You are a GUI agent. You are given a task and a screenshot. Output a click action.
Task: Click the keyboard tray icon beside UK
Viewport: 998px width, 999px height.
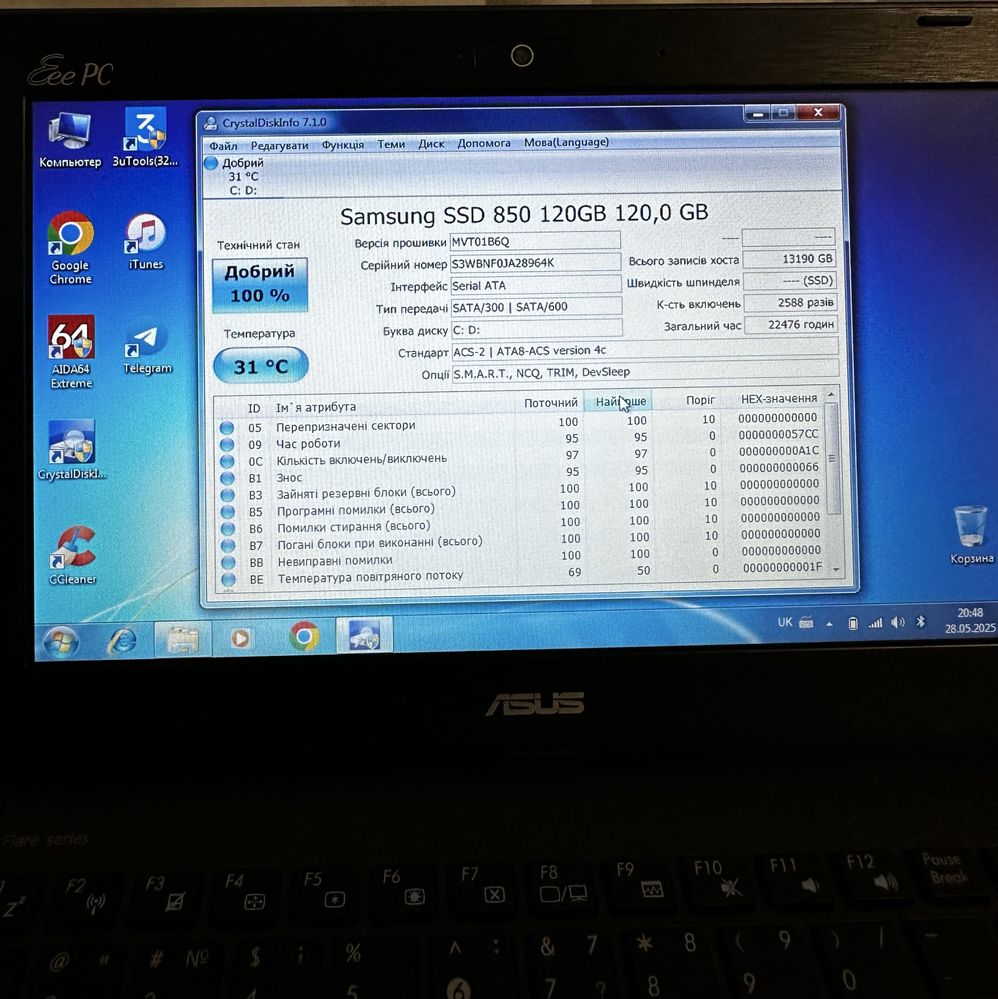(x=806, y=622)
